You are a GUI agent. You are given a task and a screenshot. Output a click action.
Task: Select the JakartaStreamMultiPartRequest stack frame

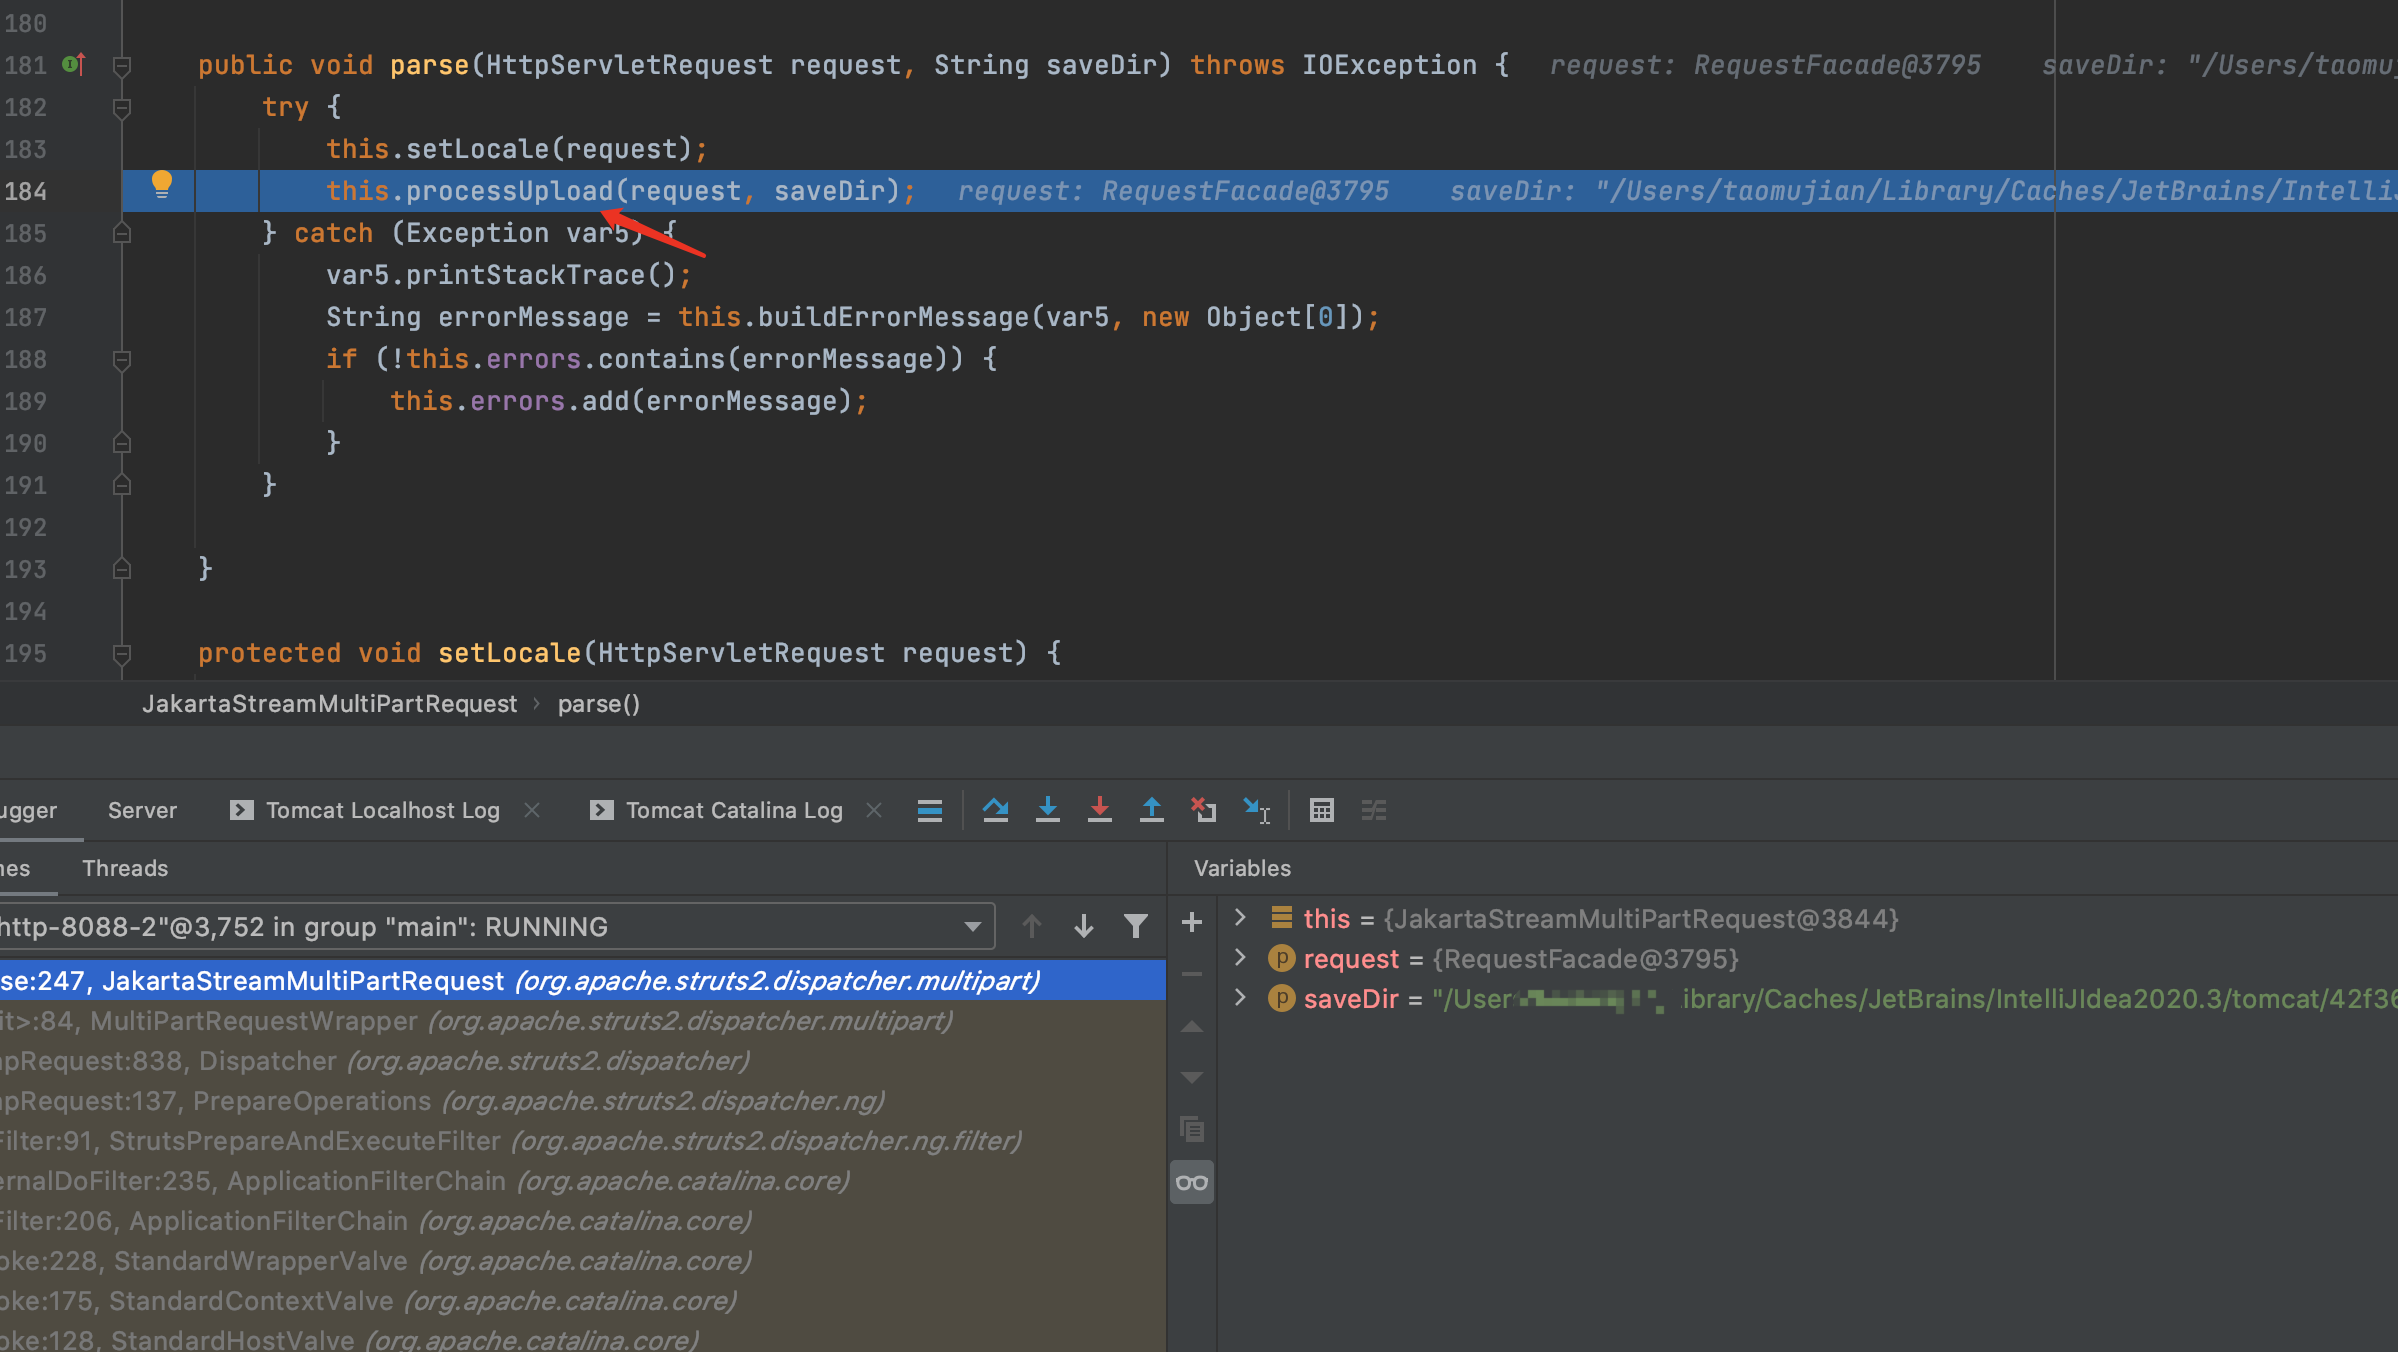tap(582, 980)
